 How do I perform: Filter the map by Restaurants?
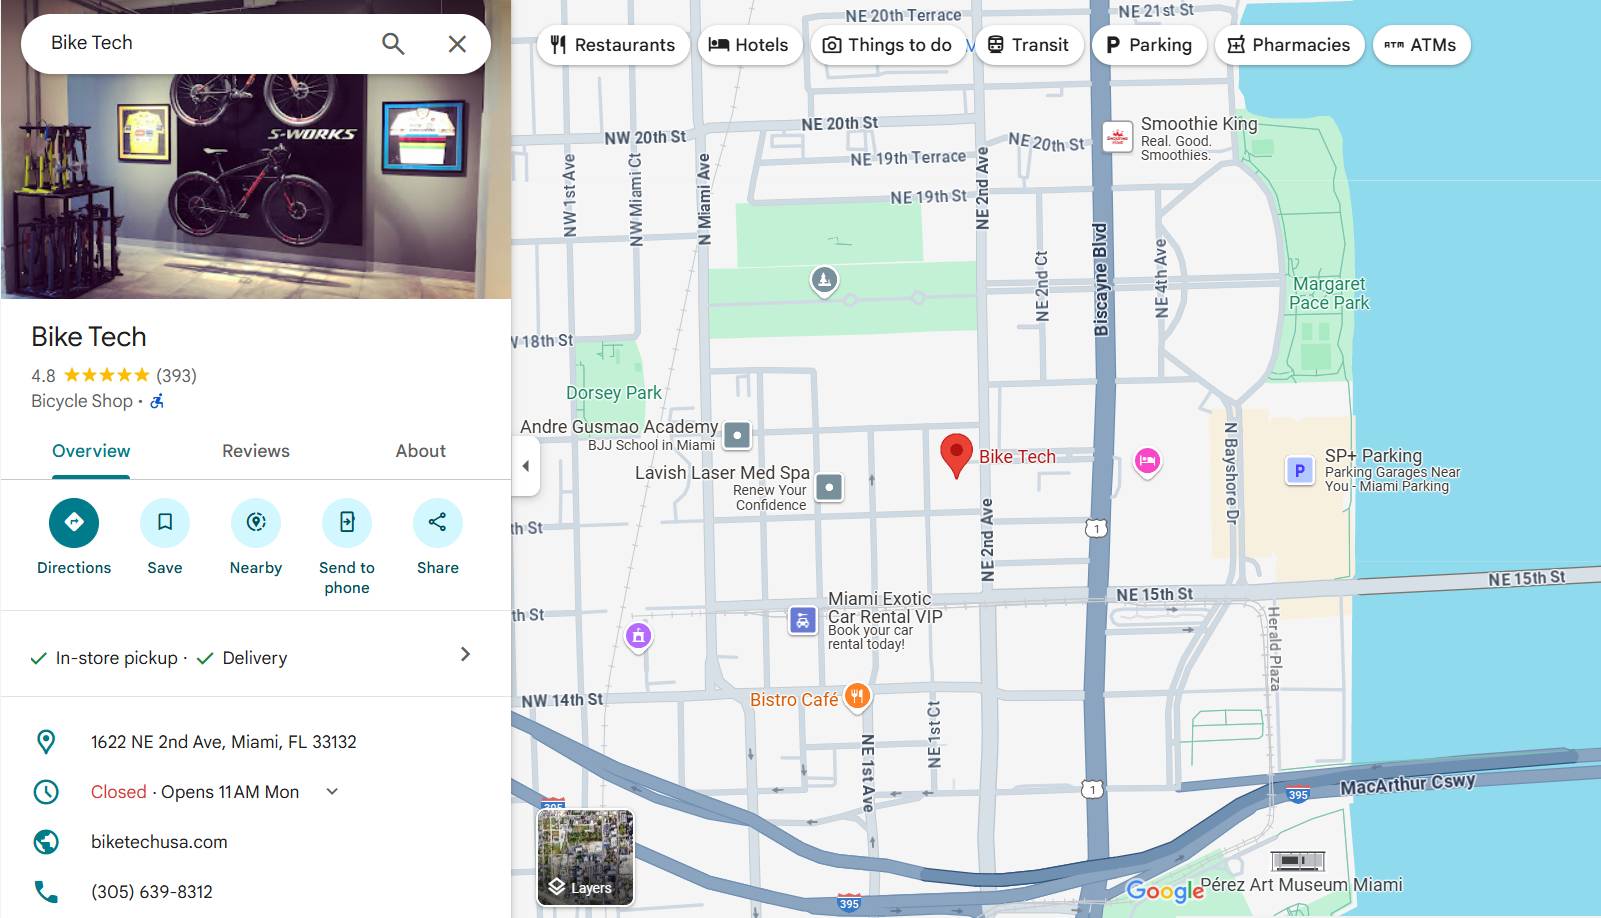tap(613, 45)
